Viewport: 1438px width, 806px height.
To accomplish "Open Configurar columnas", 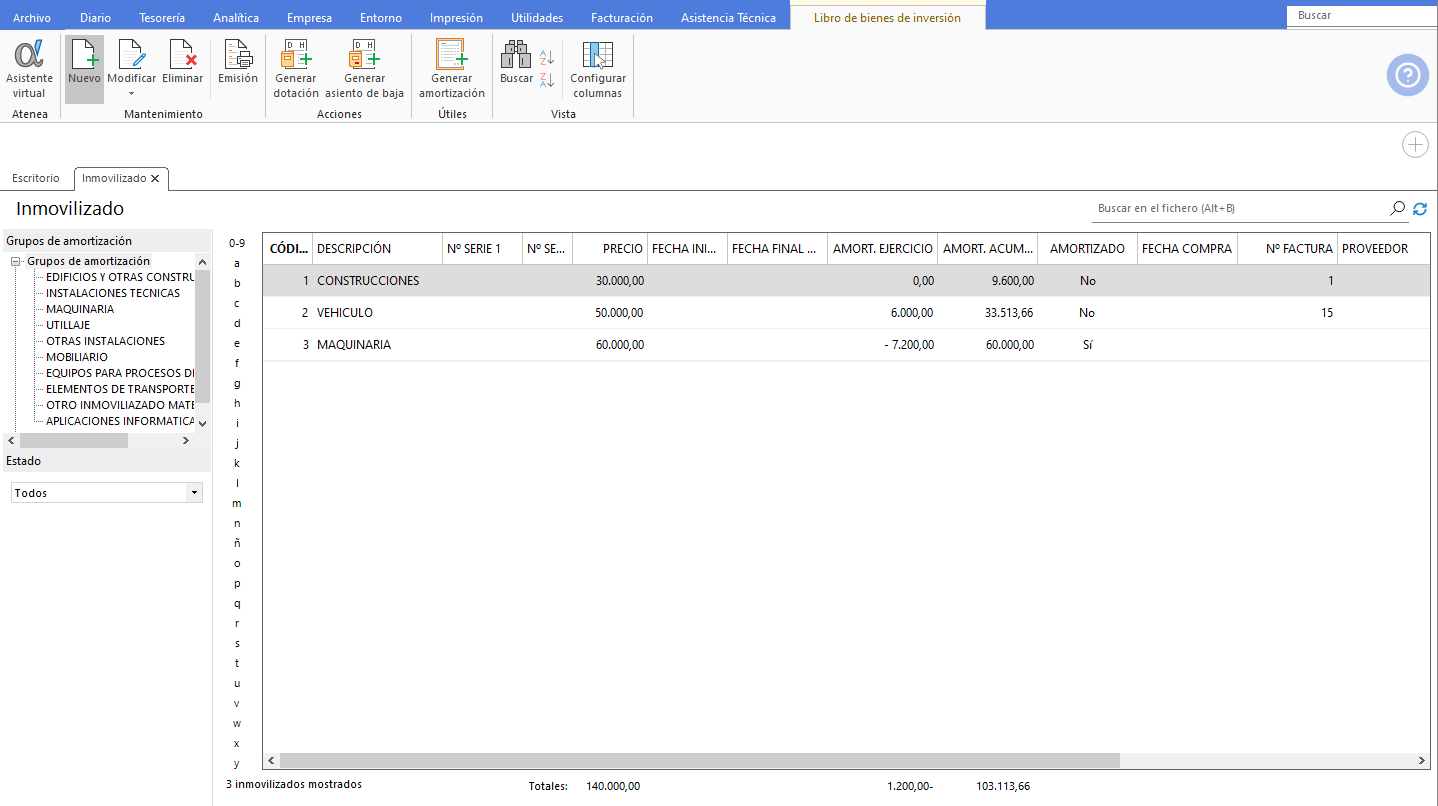I will (598, 69).
